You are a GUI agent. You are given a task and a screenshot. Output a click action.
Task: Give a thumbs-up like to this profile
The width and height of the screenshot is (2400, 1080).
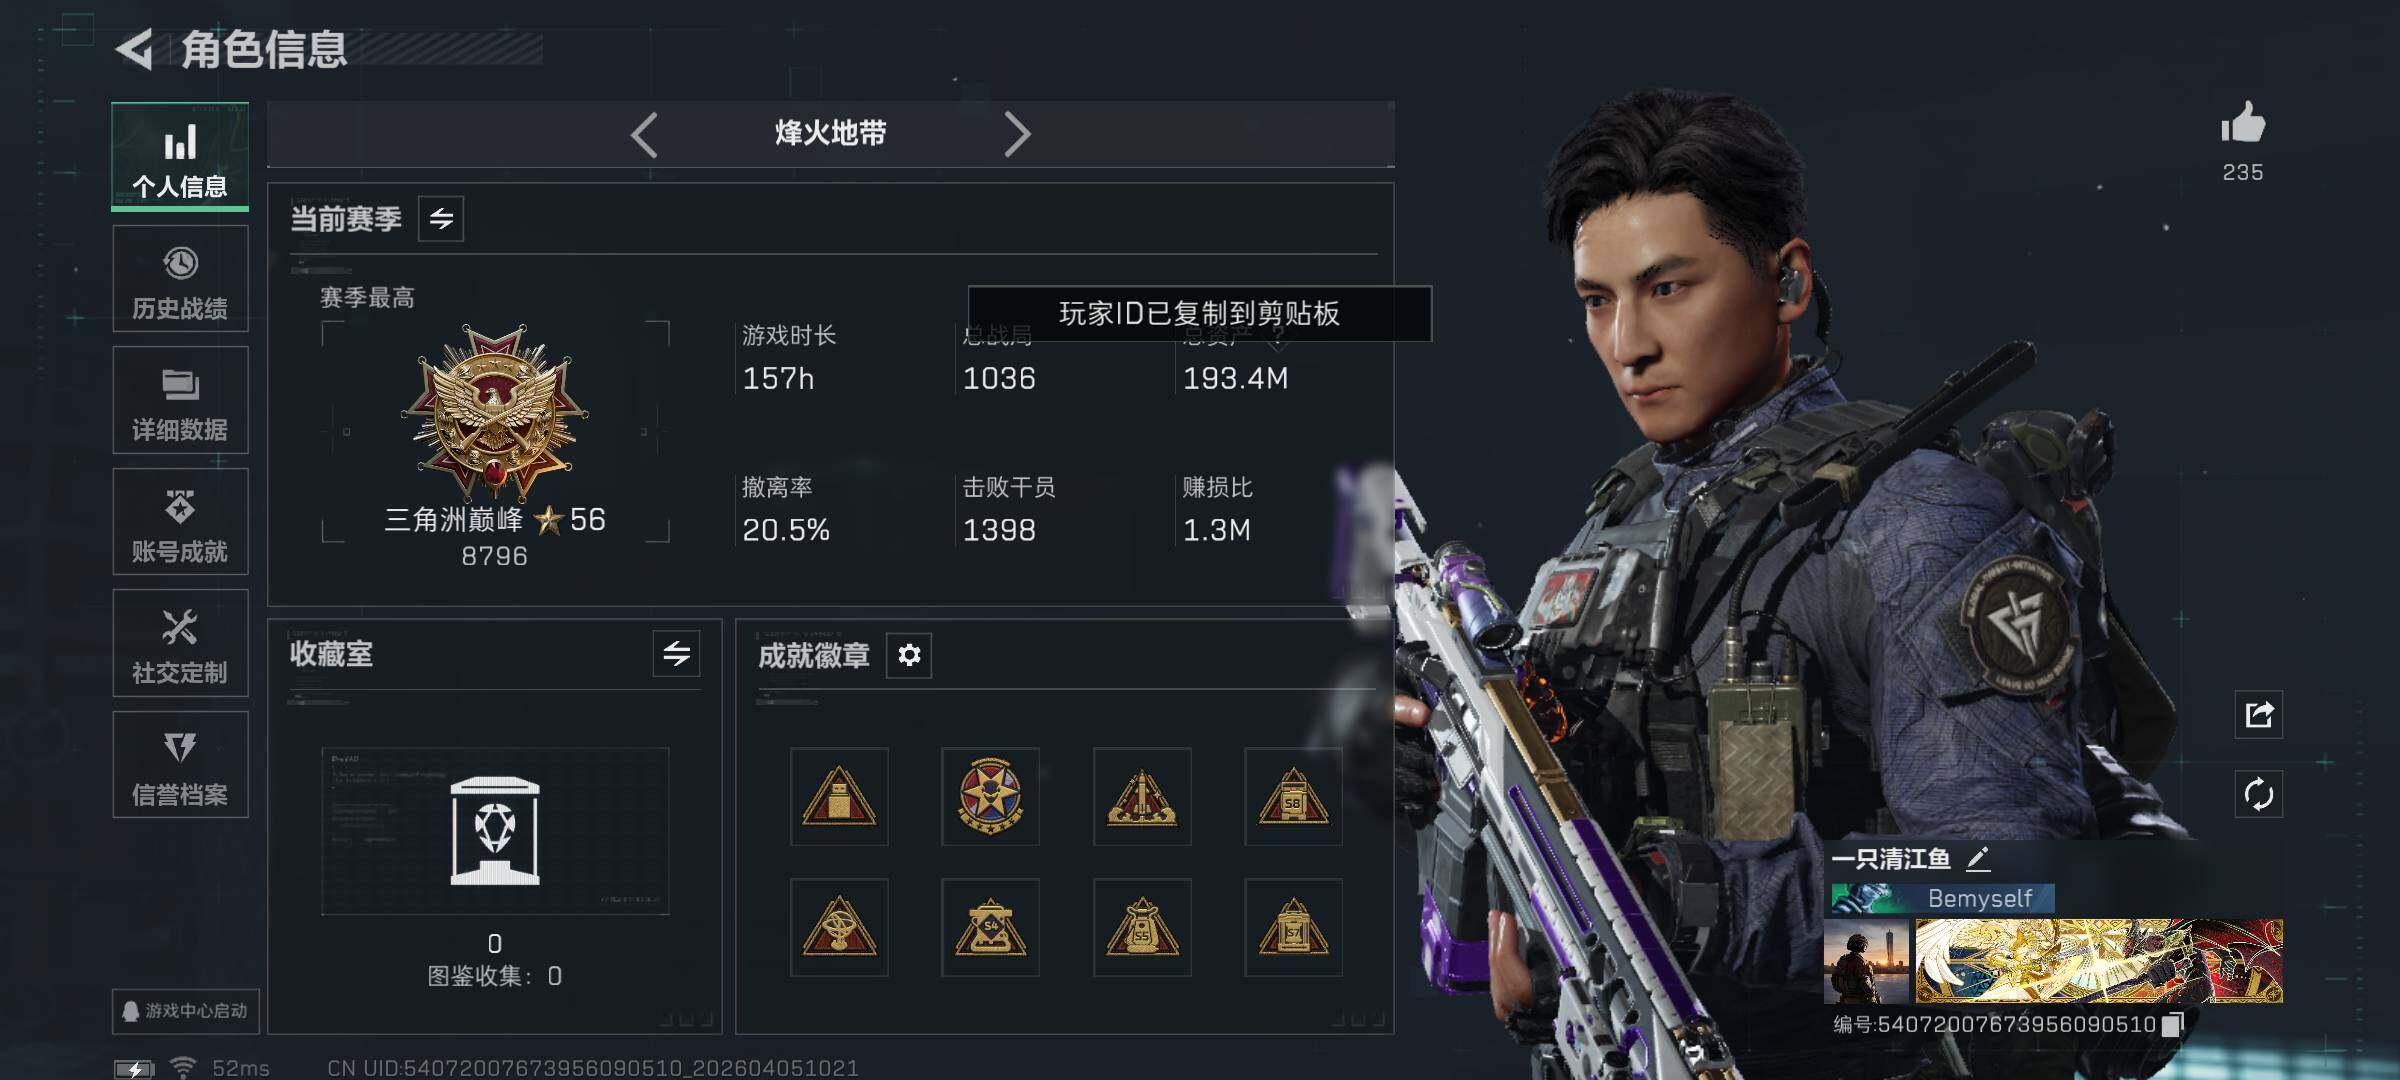[x=2242, y=124]
